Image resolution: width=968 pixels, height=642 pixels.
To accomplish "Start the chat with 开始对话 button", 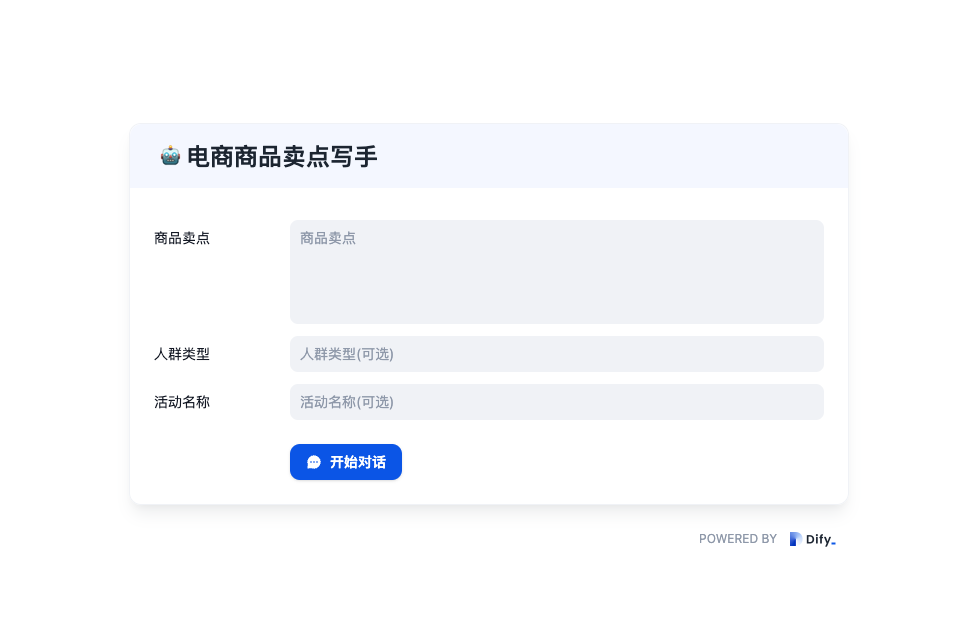I will (x=346, y=462).
